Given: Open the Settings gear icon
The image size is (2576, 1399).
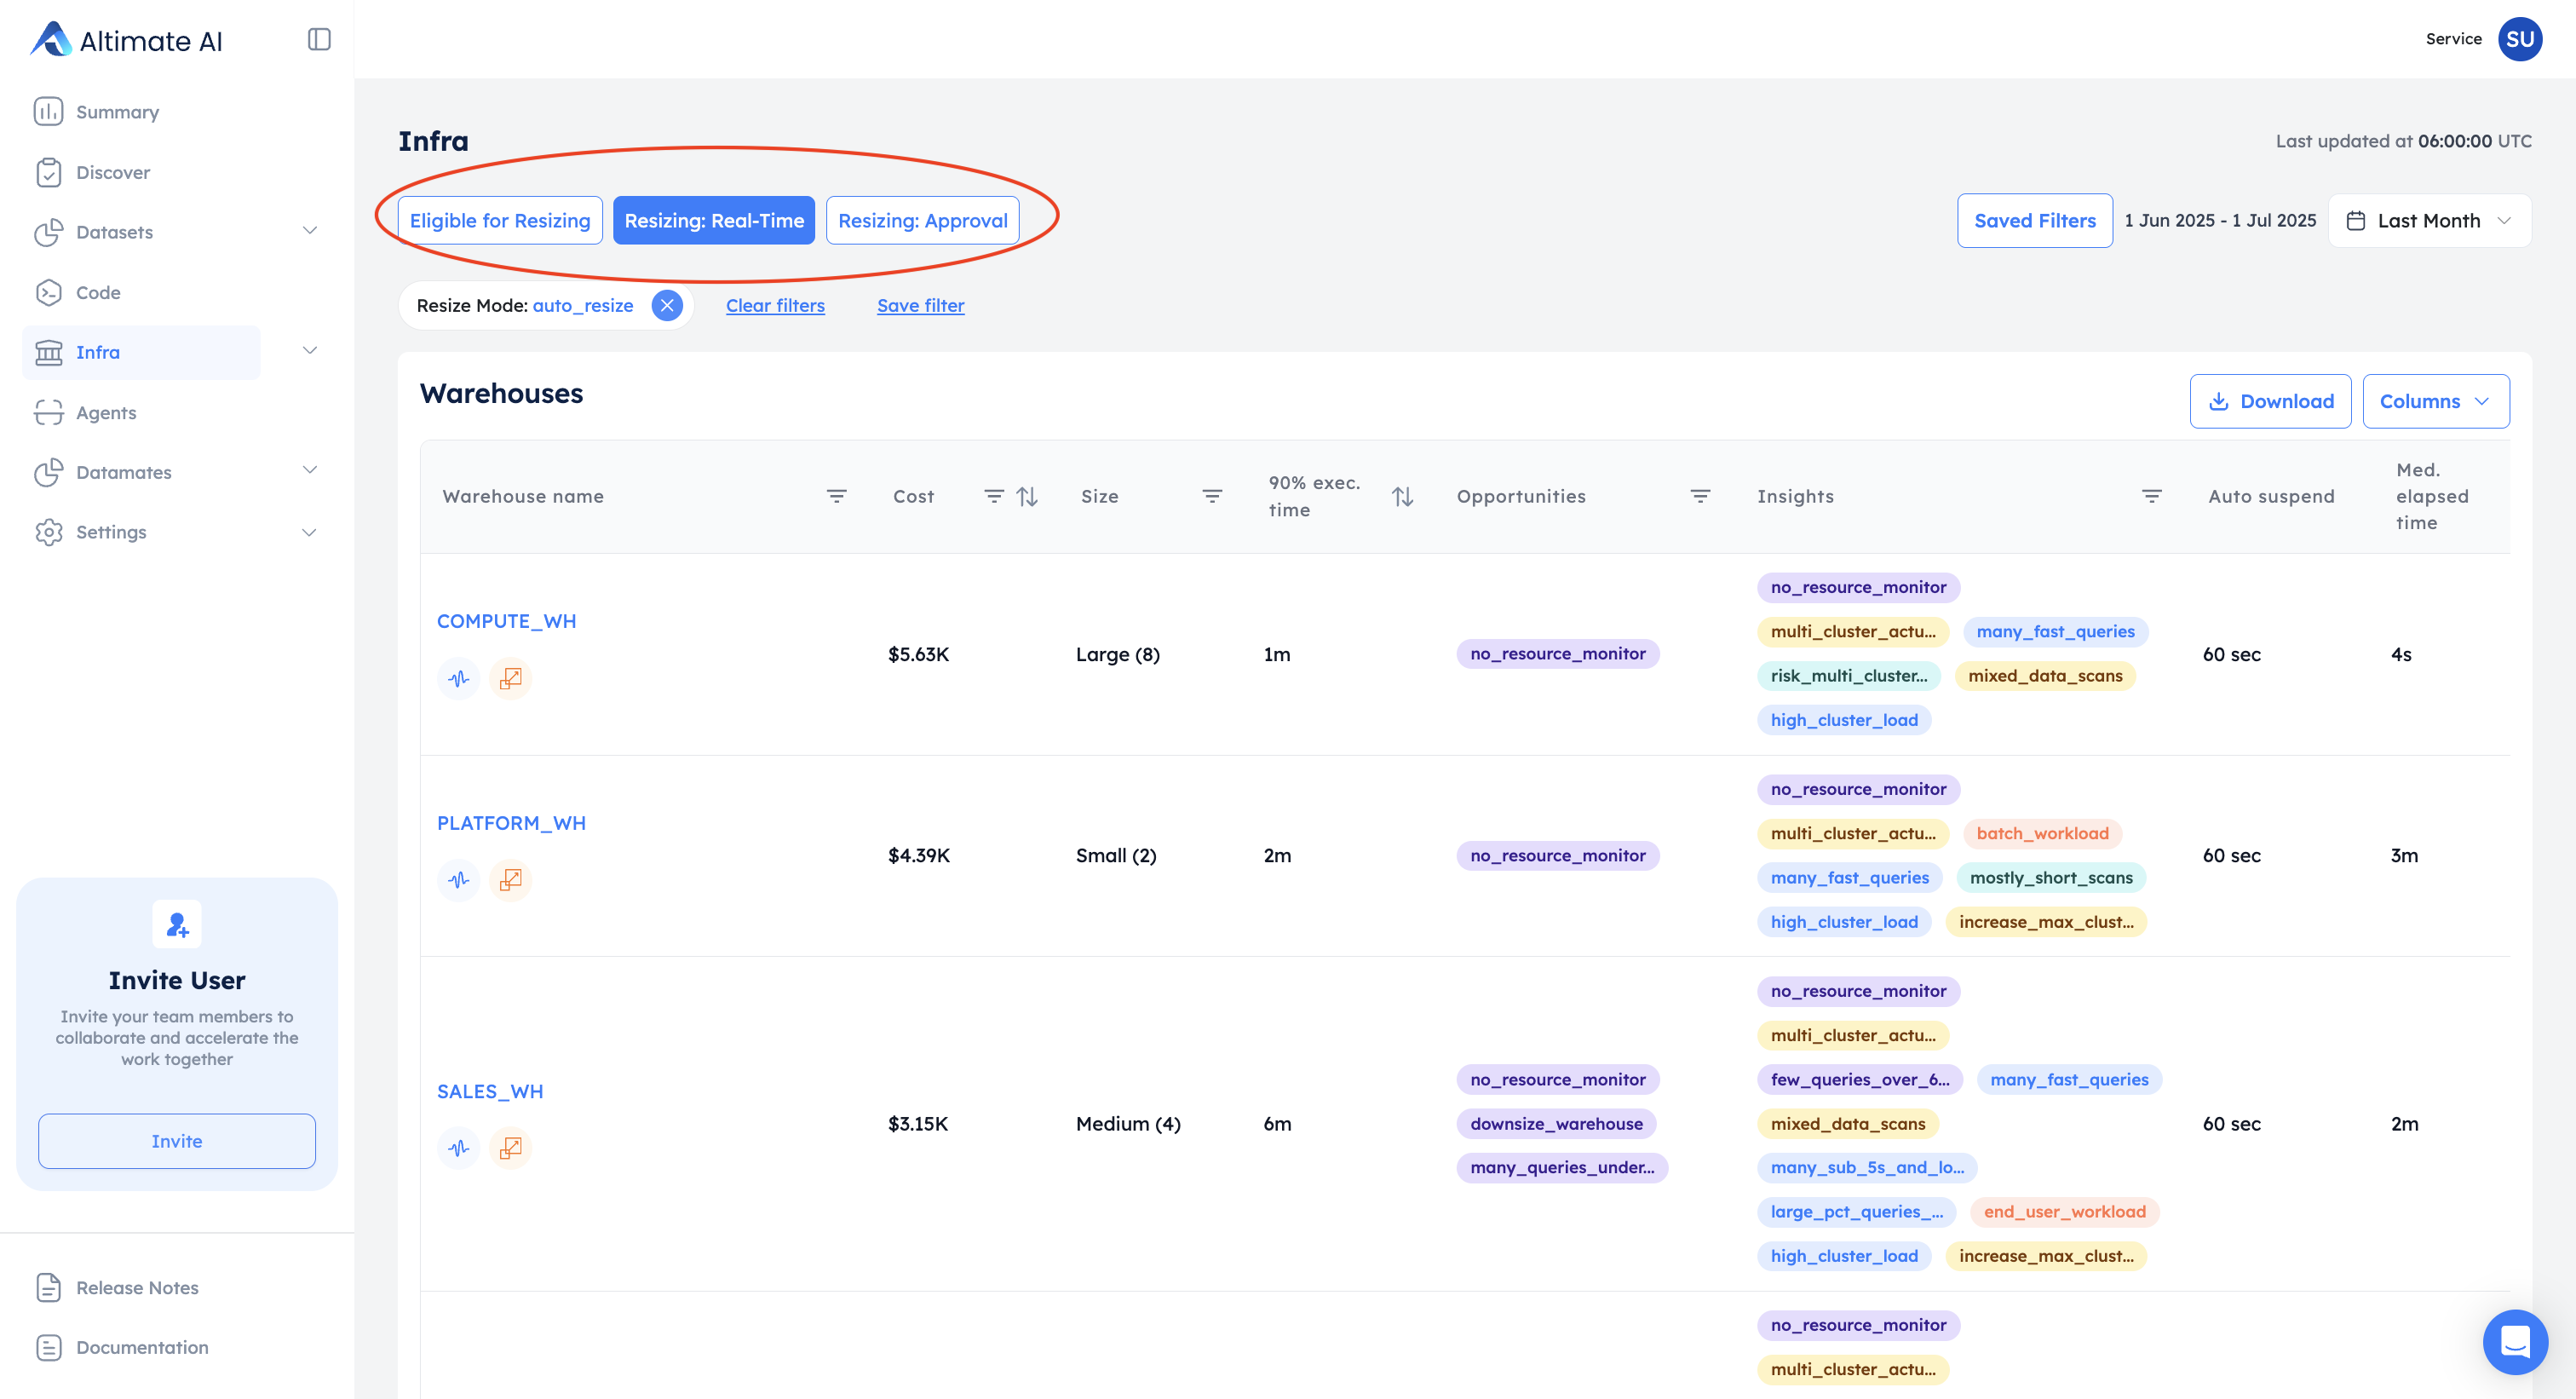Looking at the screenshot, I should (48, 532).
